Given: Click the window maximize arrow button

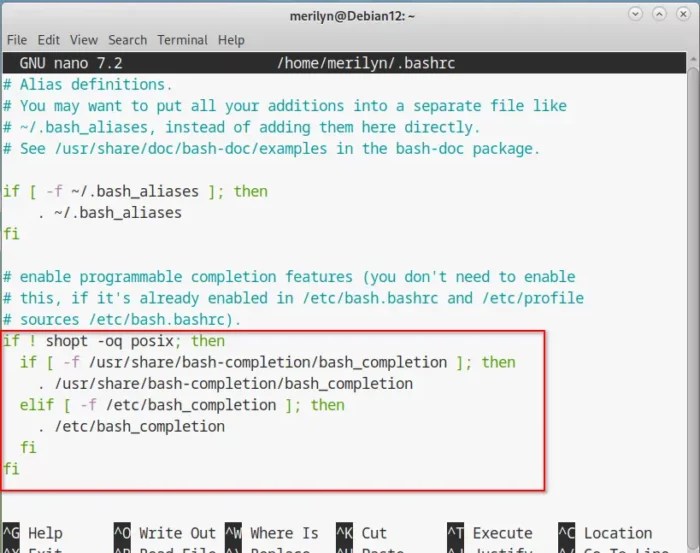Looking at the screenshot, I should [x=659, y=14].
